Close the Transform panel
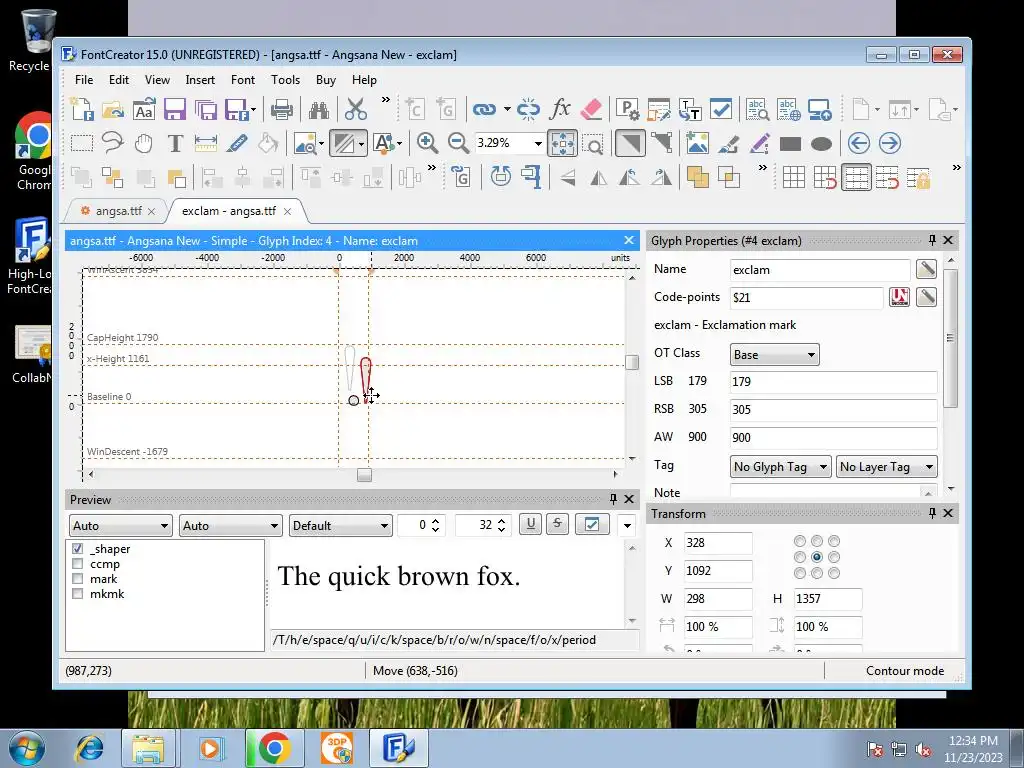Image resolution: width=1024 pixels, height=768 pixels. tap(948, 513)
